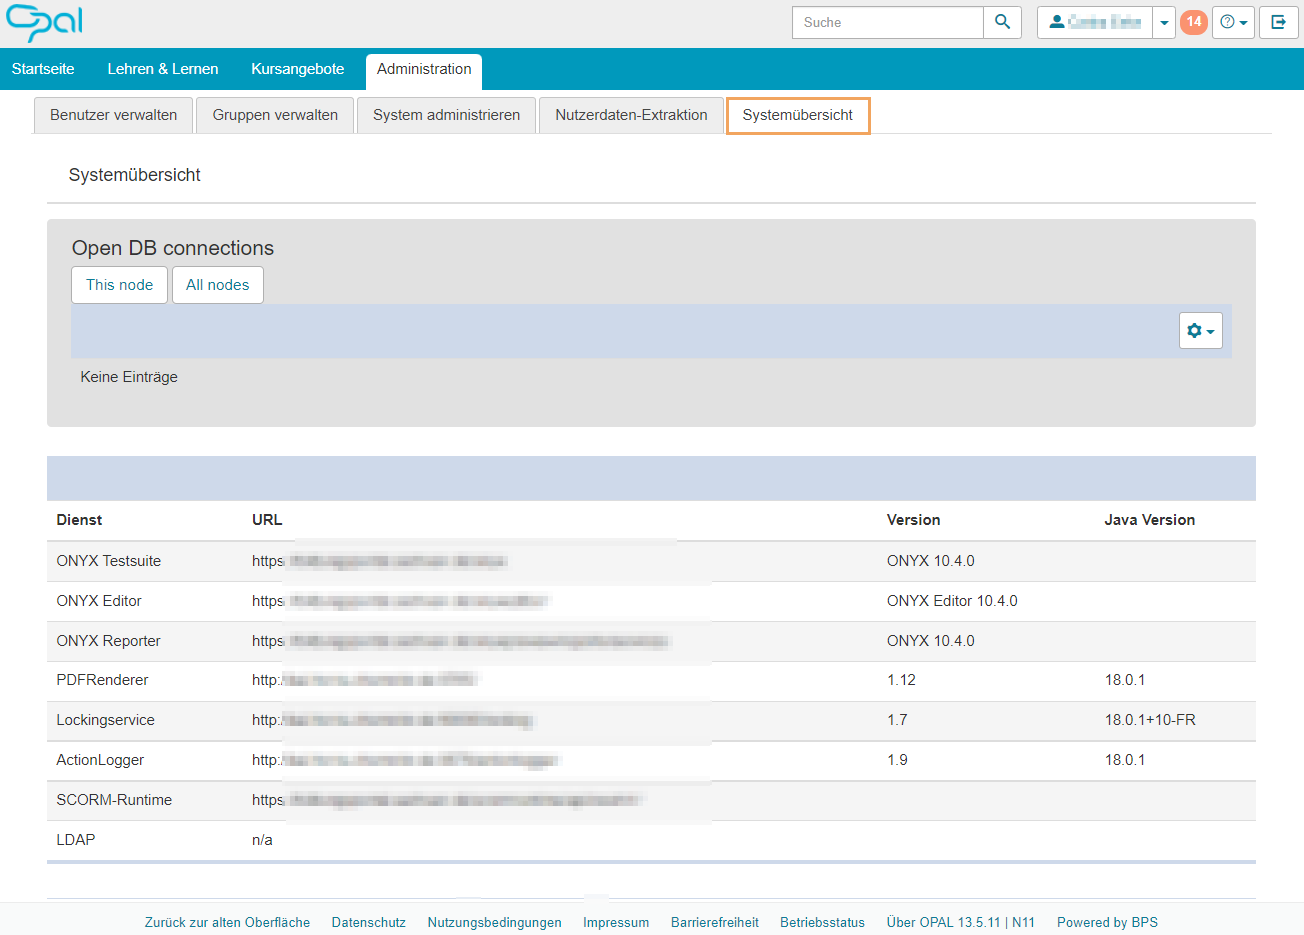Open the help question mark menu
1304x935 pixels.
pos(1233,22)
